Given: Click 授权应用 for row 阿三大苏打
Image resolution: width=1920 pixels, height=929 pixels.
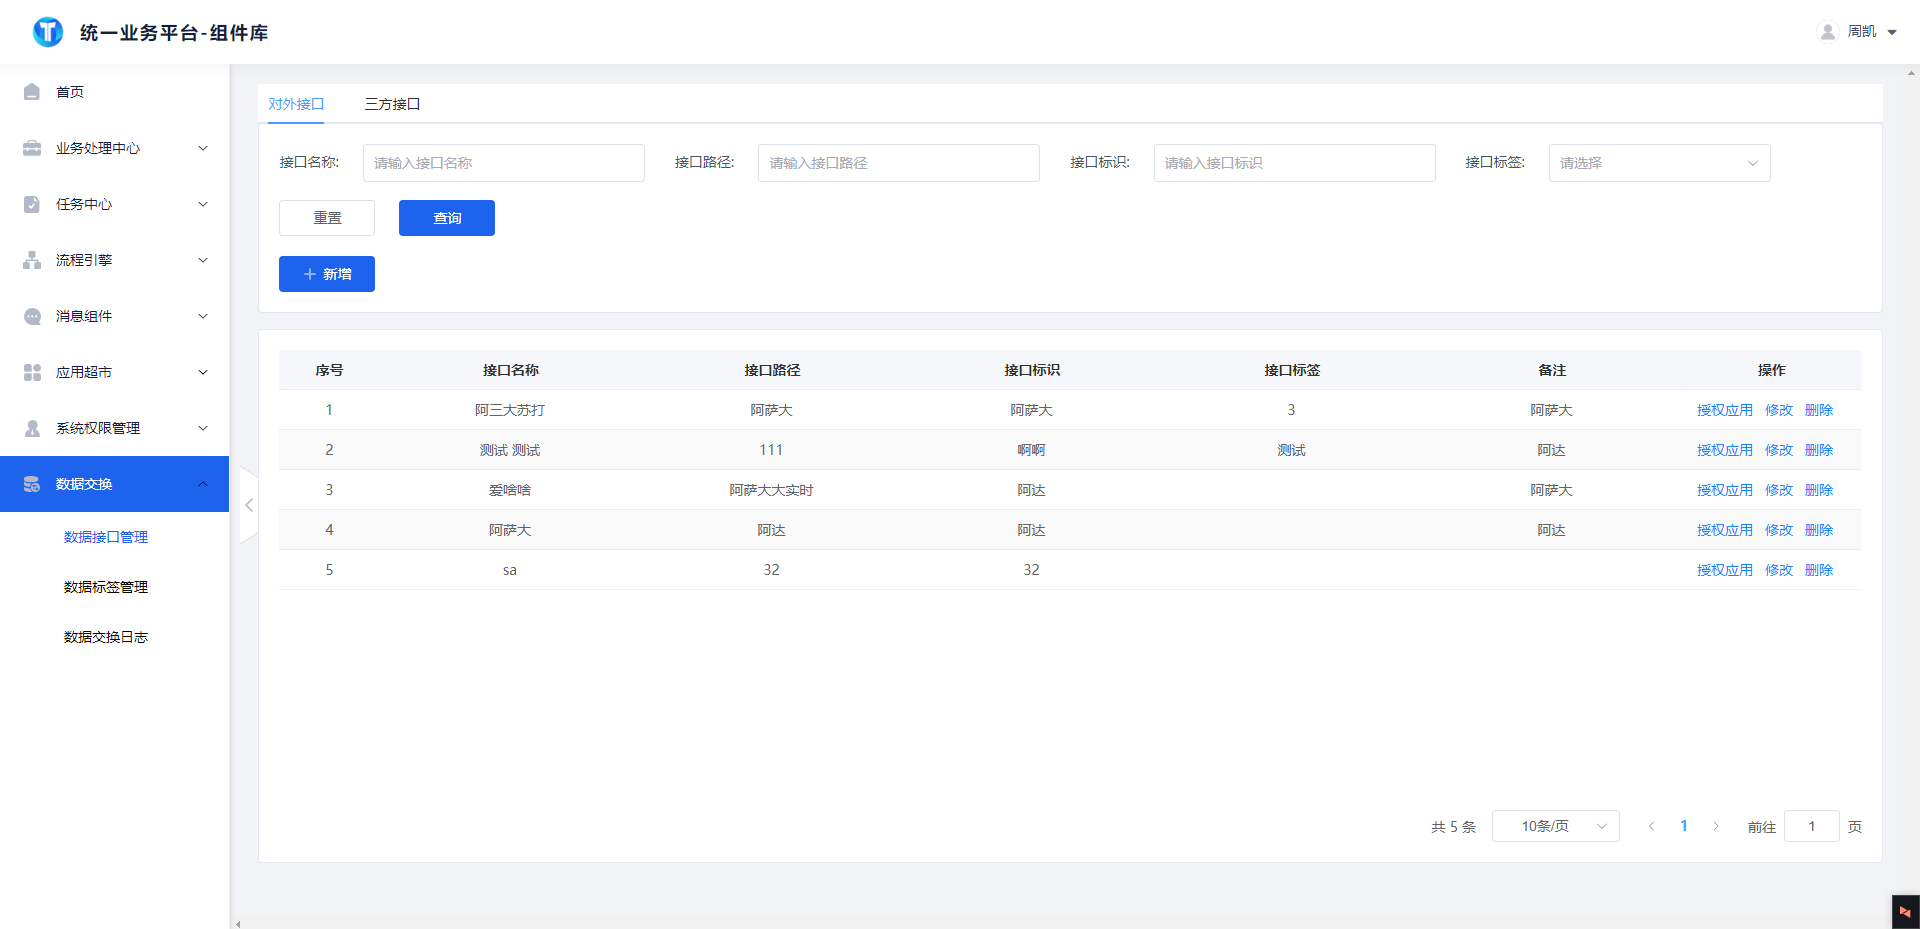Looking at the screenshot, I should point(1725,410).
